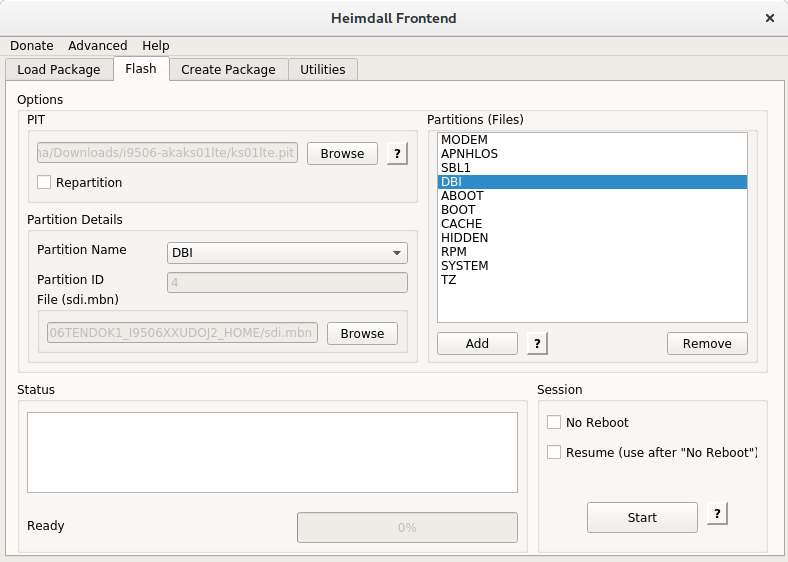
Task: Select SYSTEM in the partitions list
Action: [x=592, y=266]
